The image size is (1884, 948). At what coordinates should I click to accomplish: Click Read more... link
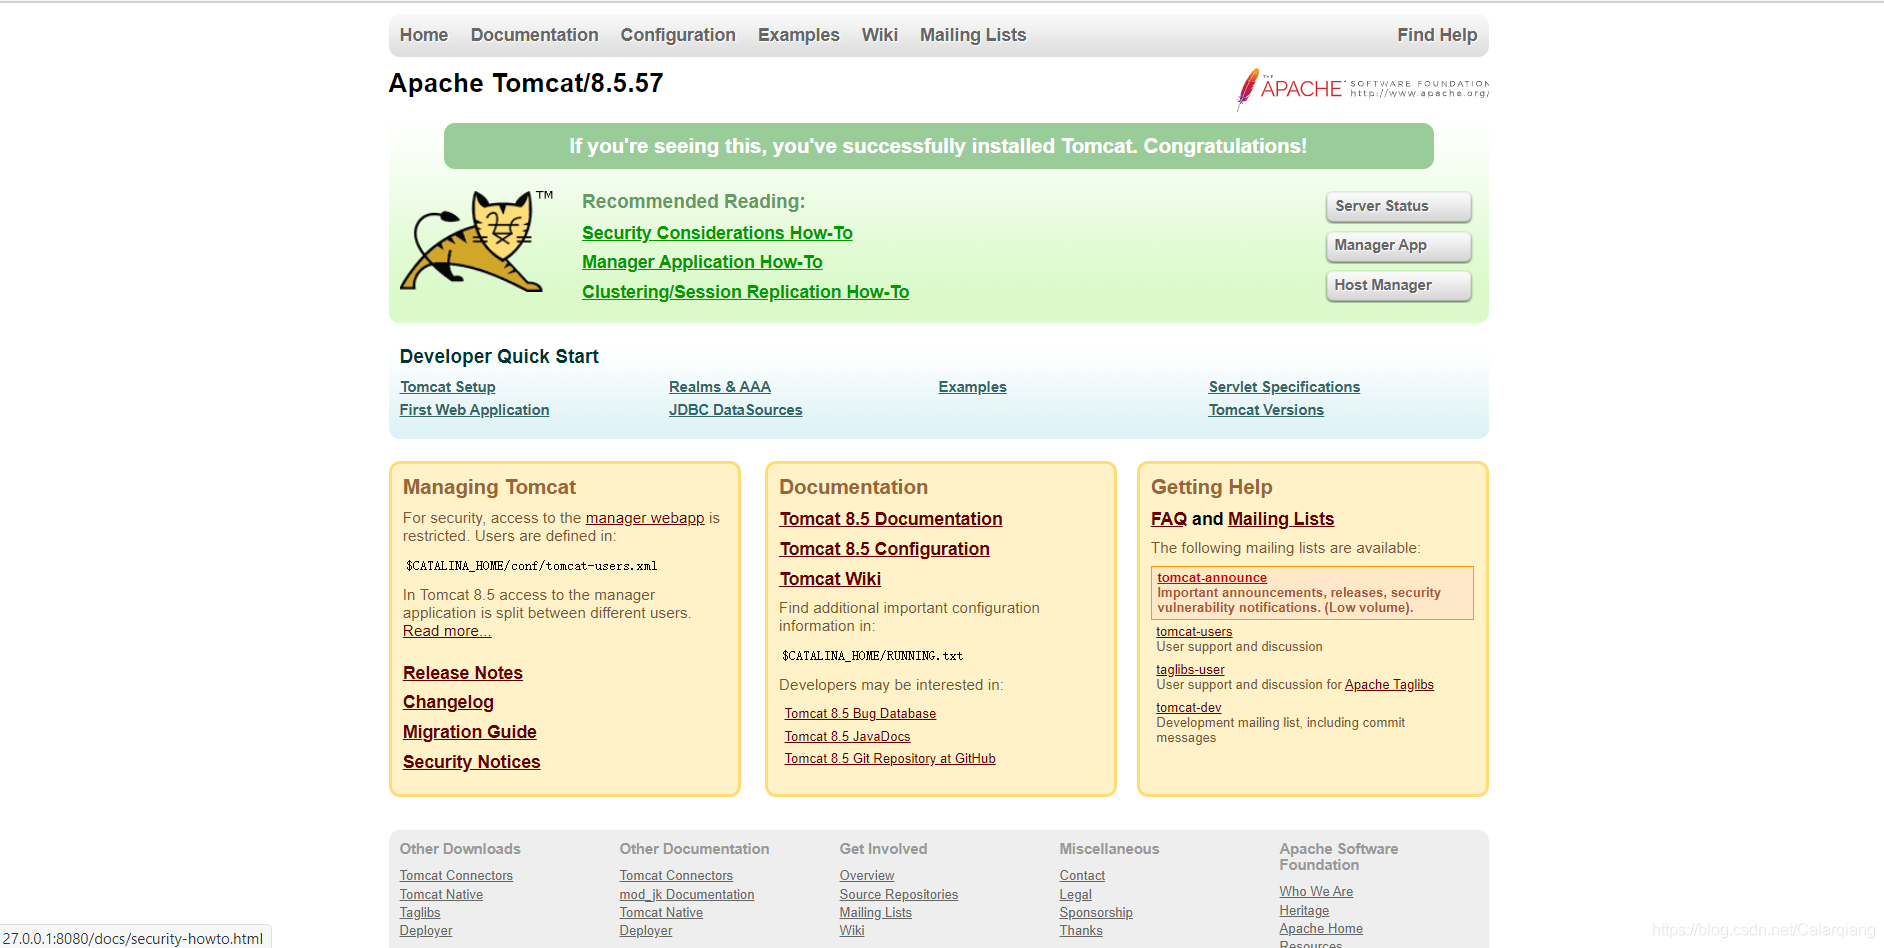pos(447,631)
